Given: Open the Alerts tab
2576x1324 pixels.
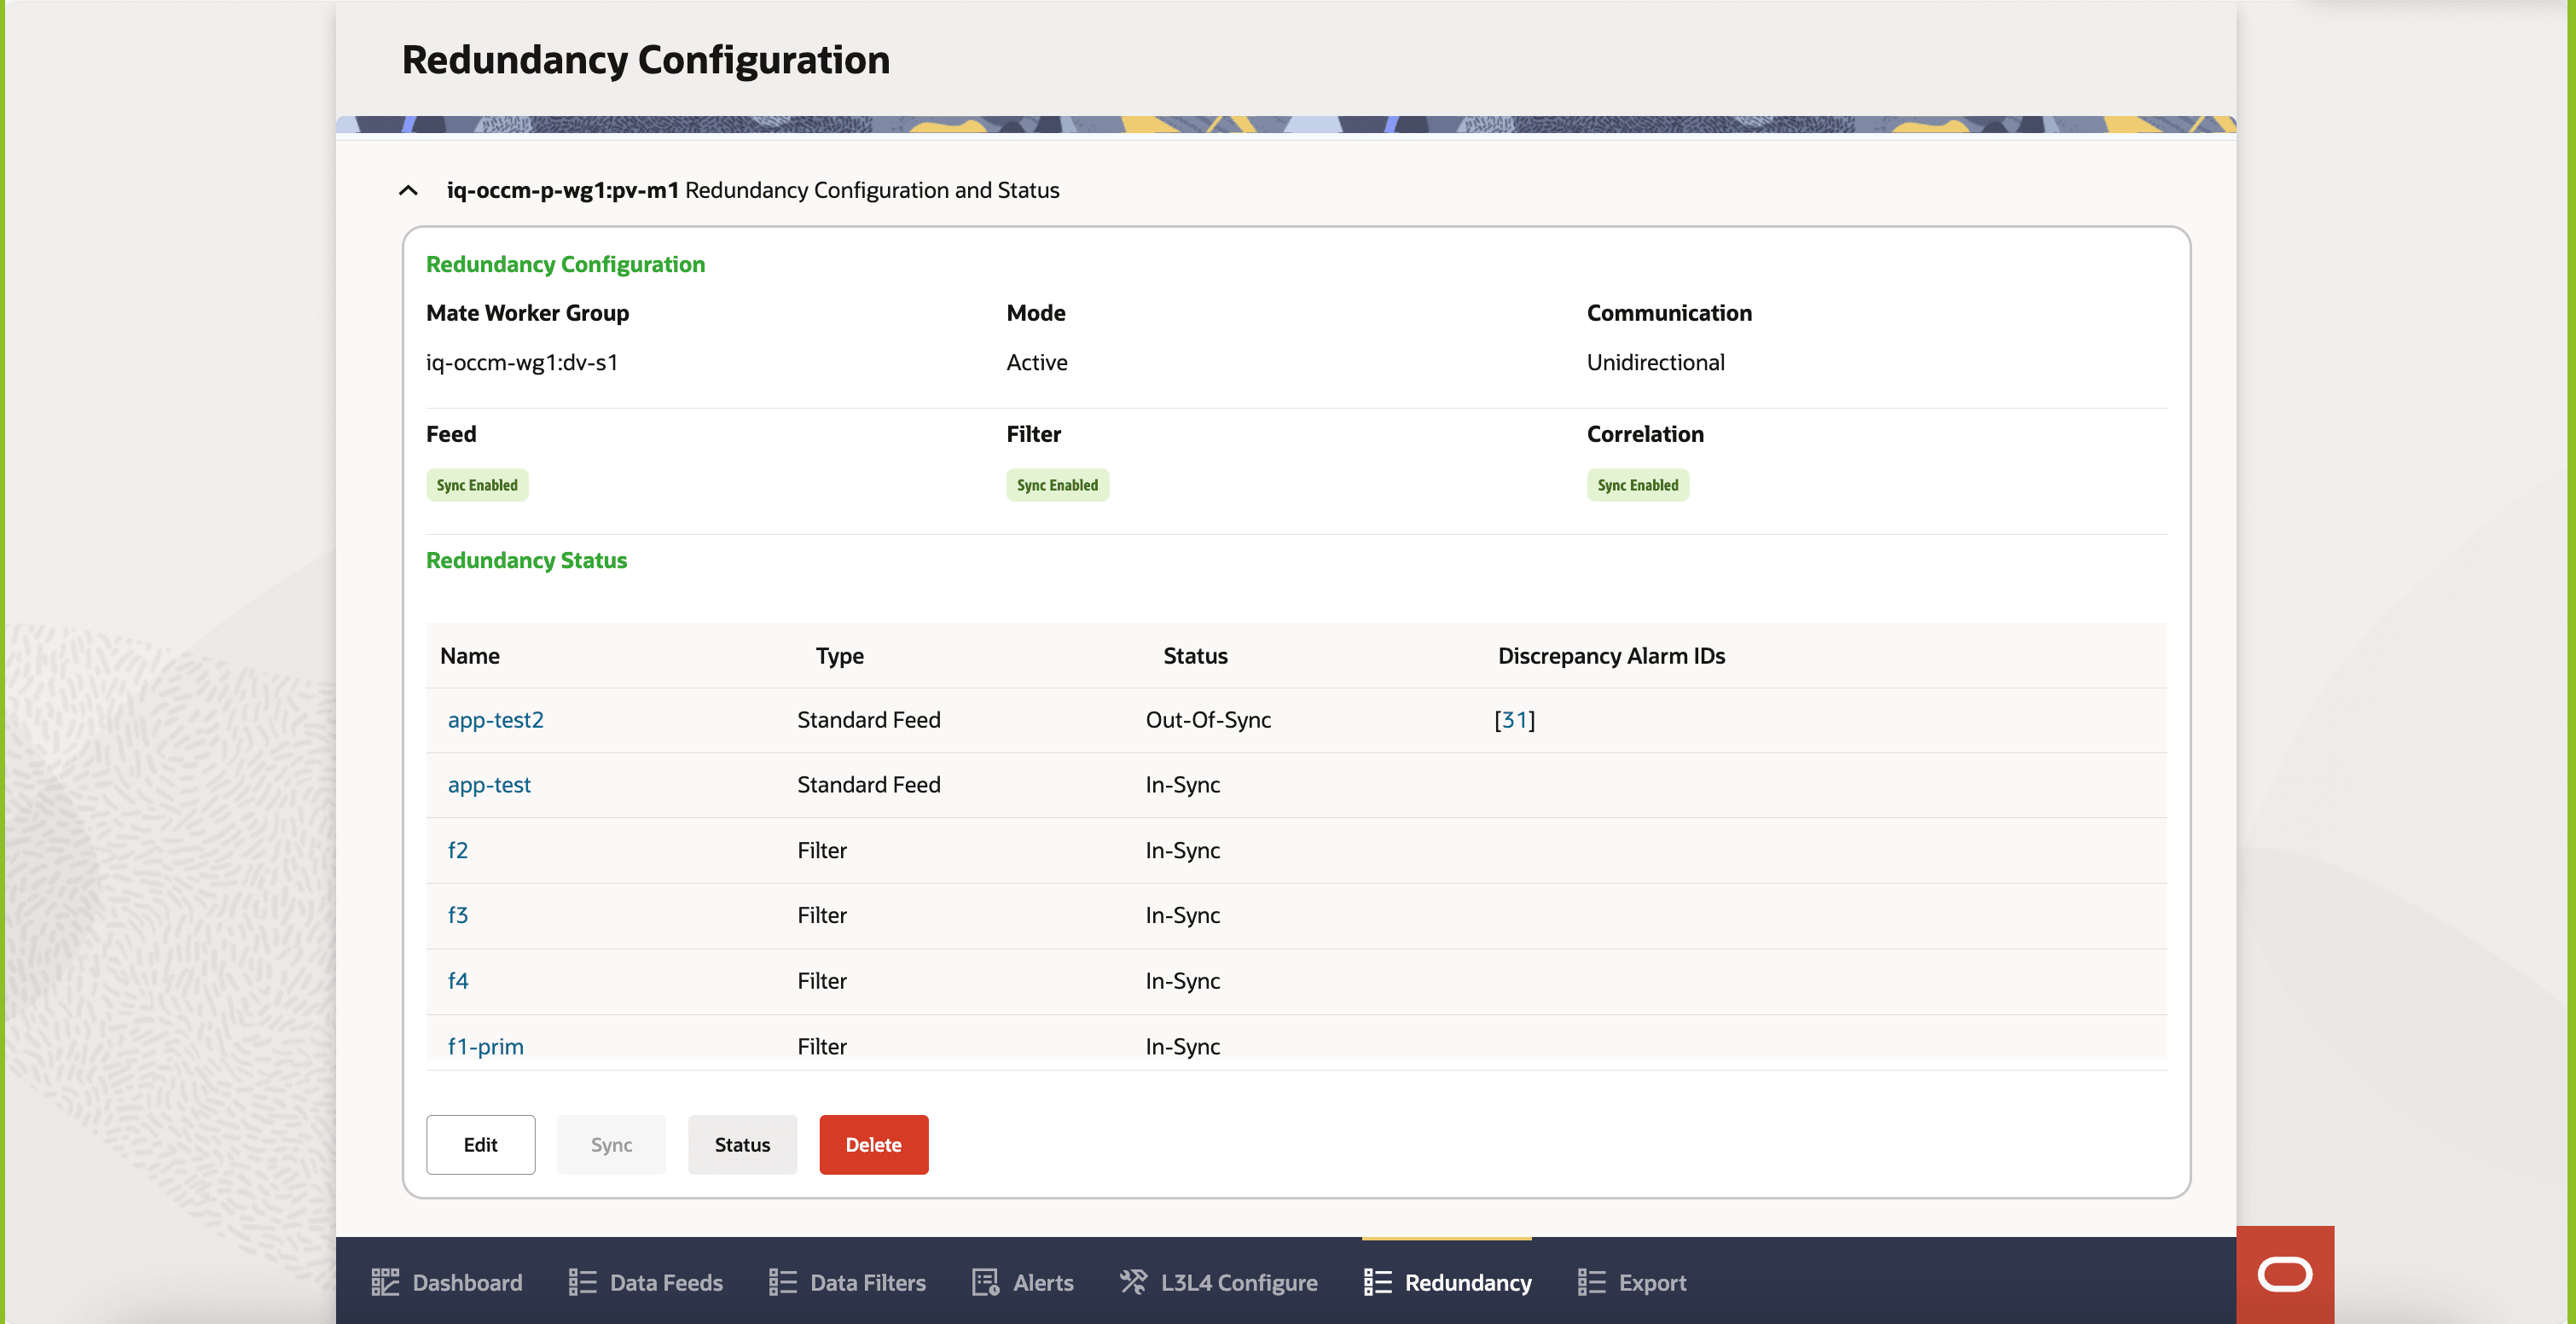Looking at the screenshot, I should 1042,1282.
